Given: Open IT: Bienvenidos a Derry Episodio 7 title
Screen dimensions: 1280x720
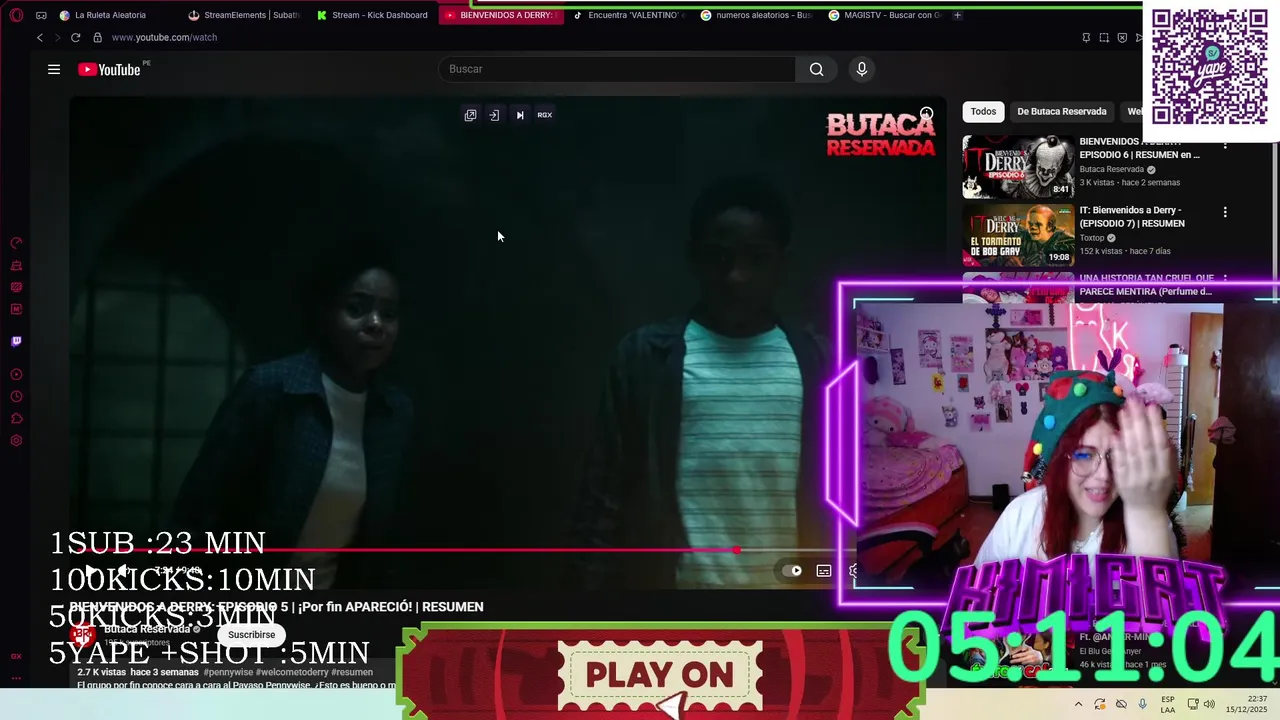Looking at the screenshot, I should pos(1132,217).
